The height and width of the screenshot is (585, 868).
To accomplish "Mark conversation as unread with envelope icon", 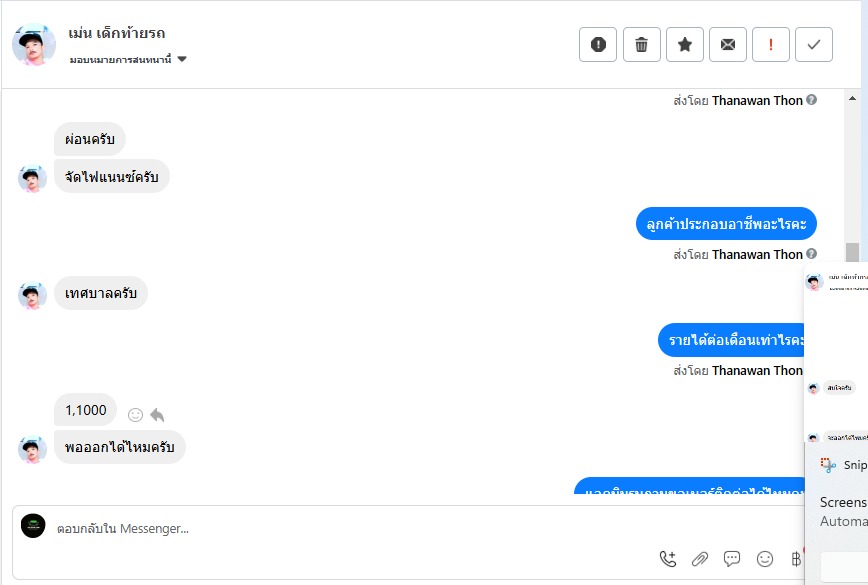I will tap(728, 44).
